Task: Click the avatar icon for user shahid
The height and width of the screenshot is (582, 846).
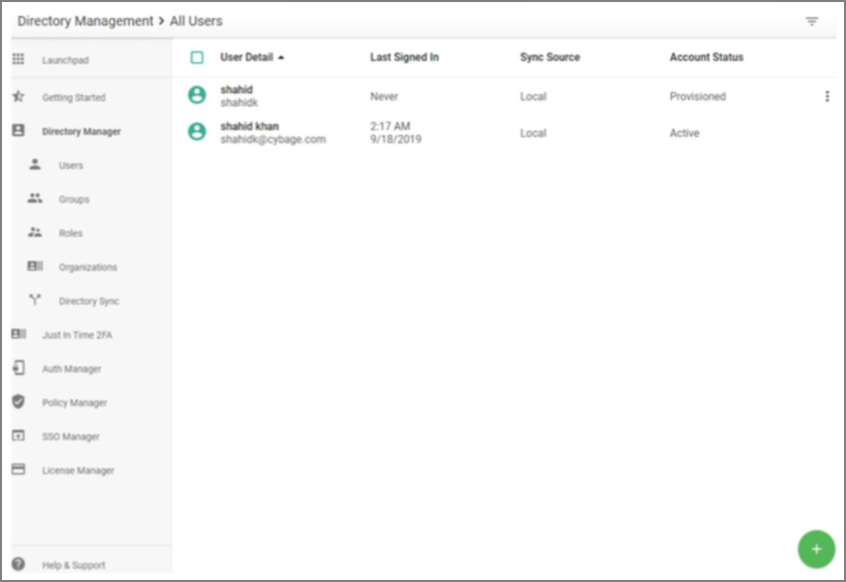Action: tap(197, 95)
